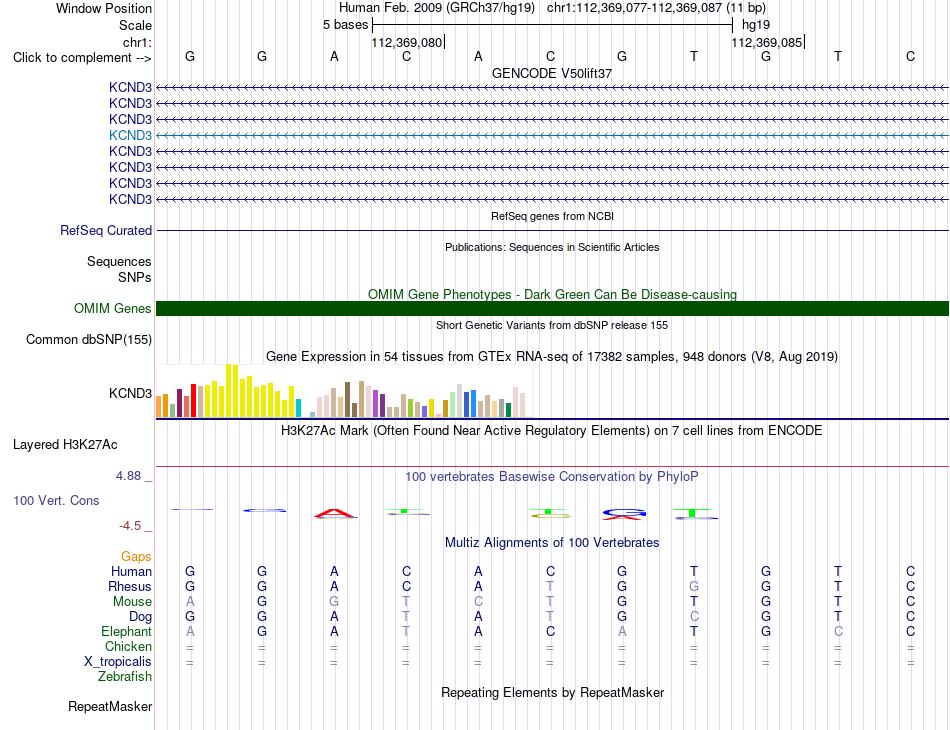The width and height of the screenshot is (950, 730).
Task: Click the Gaps label in Multiz track
Action: (x=136, y=556)
